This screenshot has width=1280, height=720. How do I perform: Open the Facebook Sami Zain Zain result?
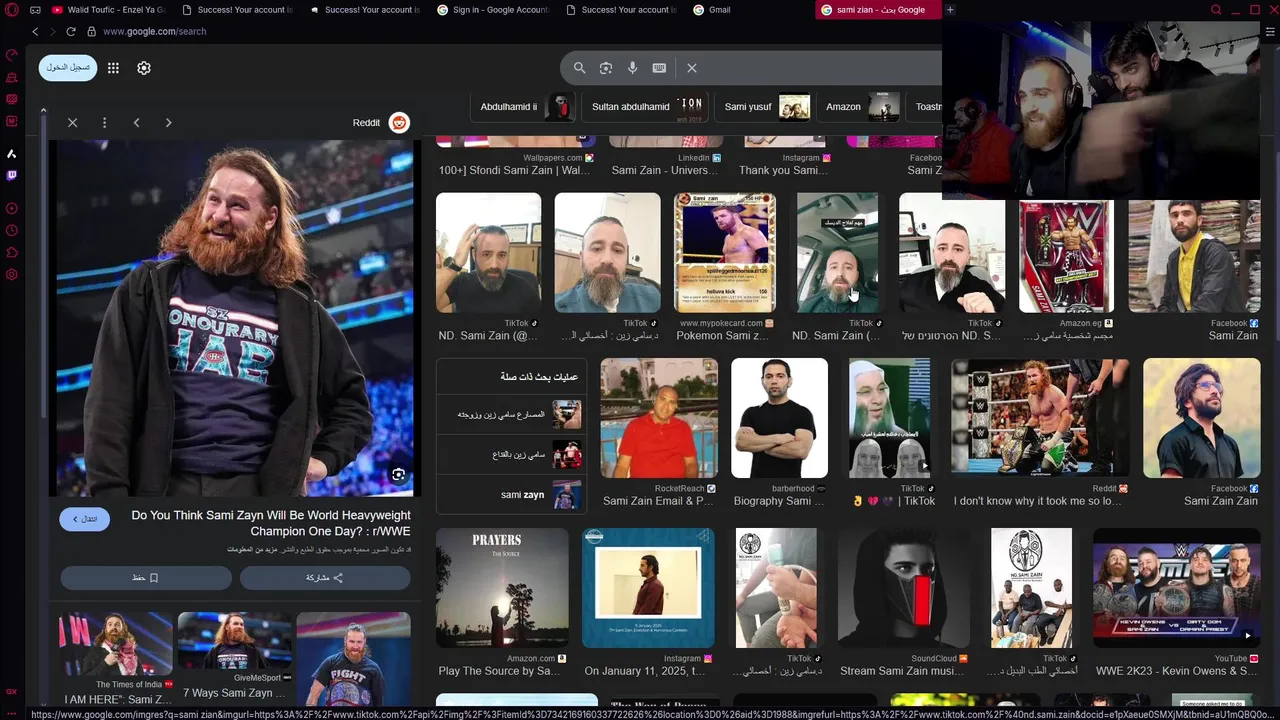tap(1202, 418)
